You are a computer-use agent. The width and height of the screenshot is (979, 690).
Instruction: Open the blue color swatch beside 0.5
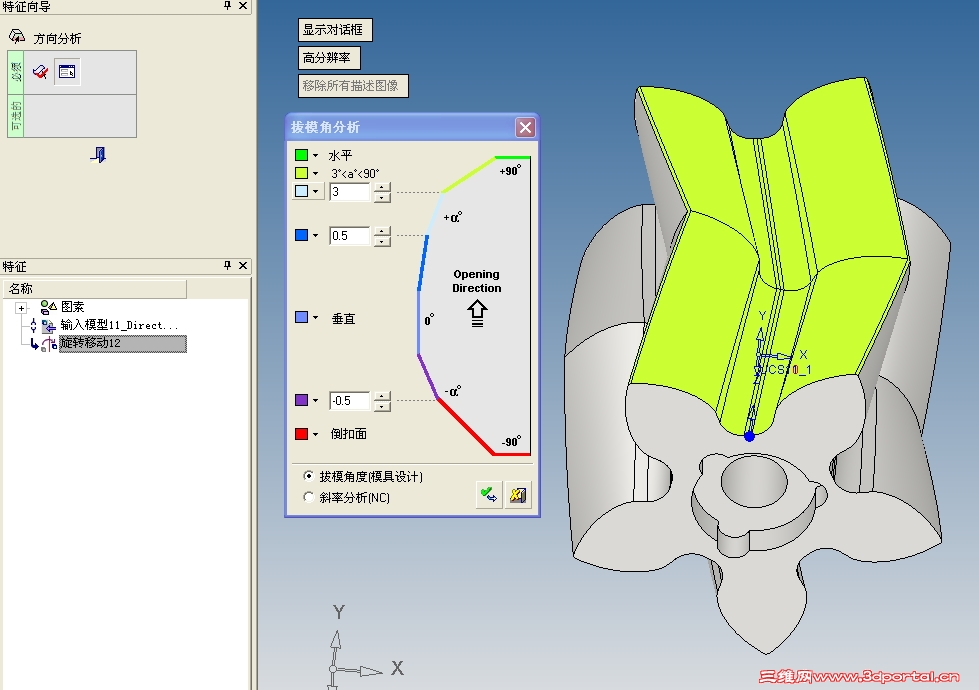point(302,235)
